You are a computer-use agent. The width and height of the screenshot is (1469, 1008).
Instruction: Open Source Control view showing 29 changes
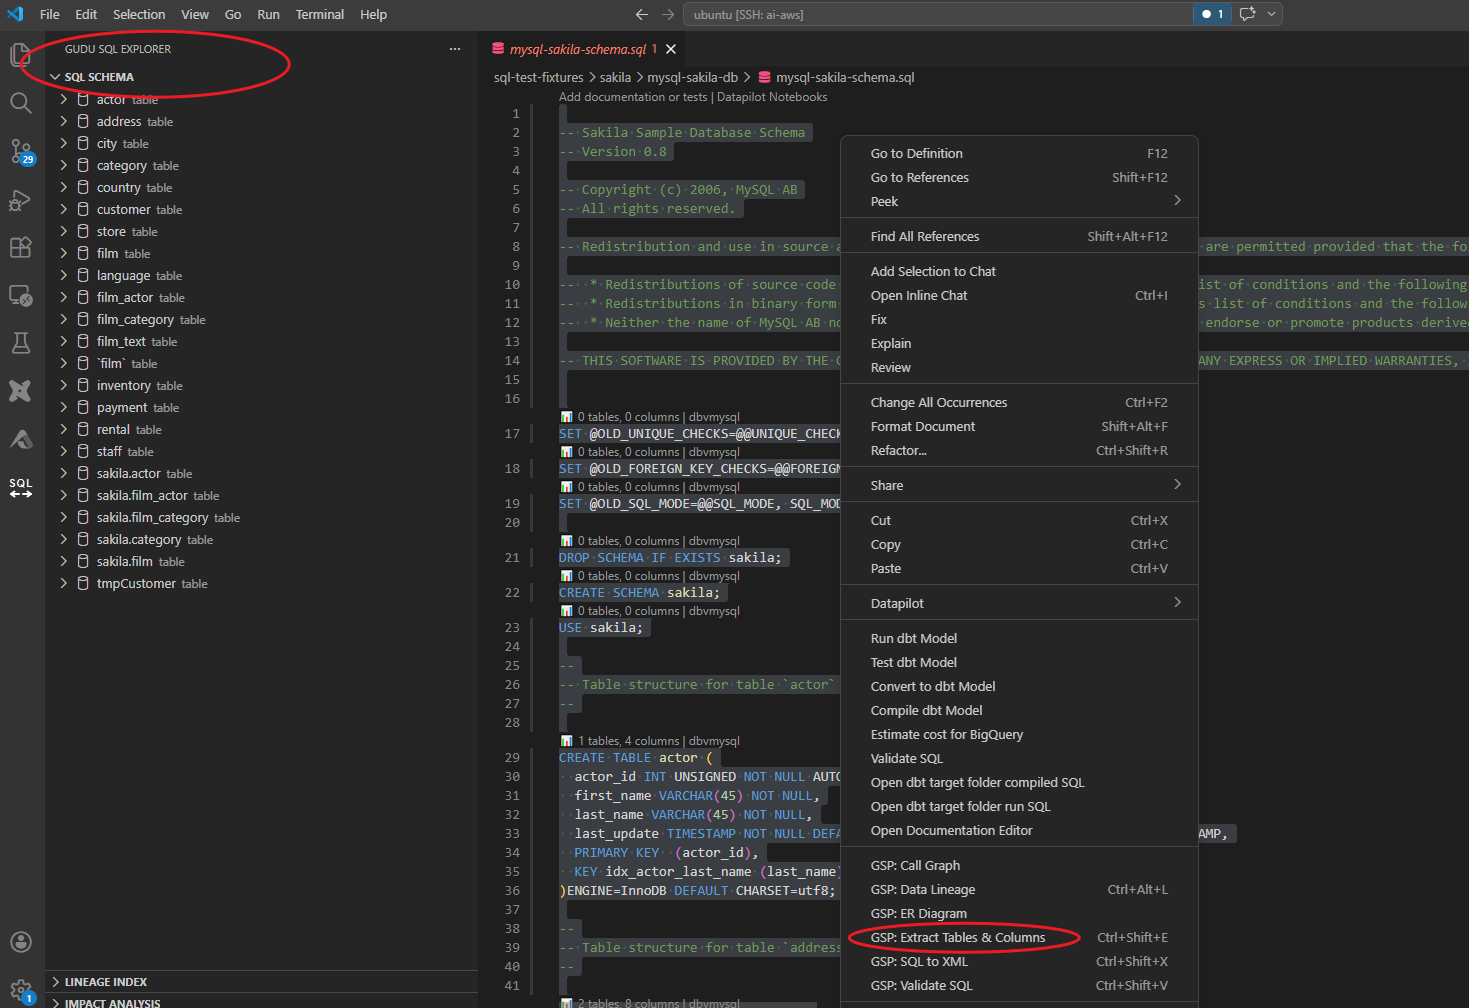pyautogui.click(x=20, y=152)
